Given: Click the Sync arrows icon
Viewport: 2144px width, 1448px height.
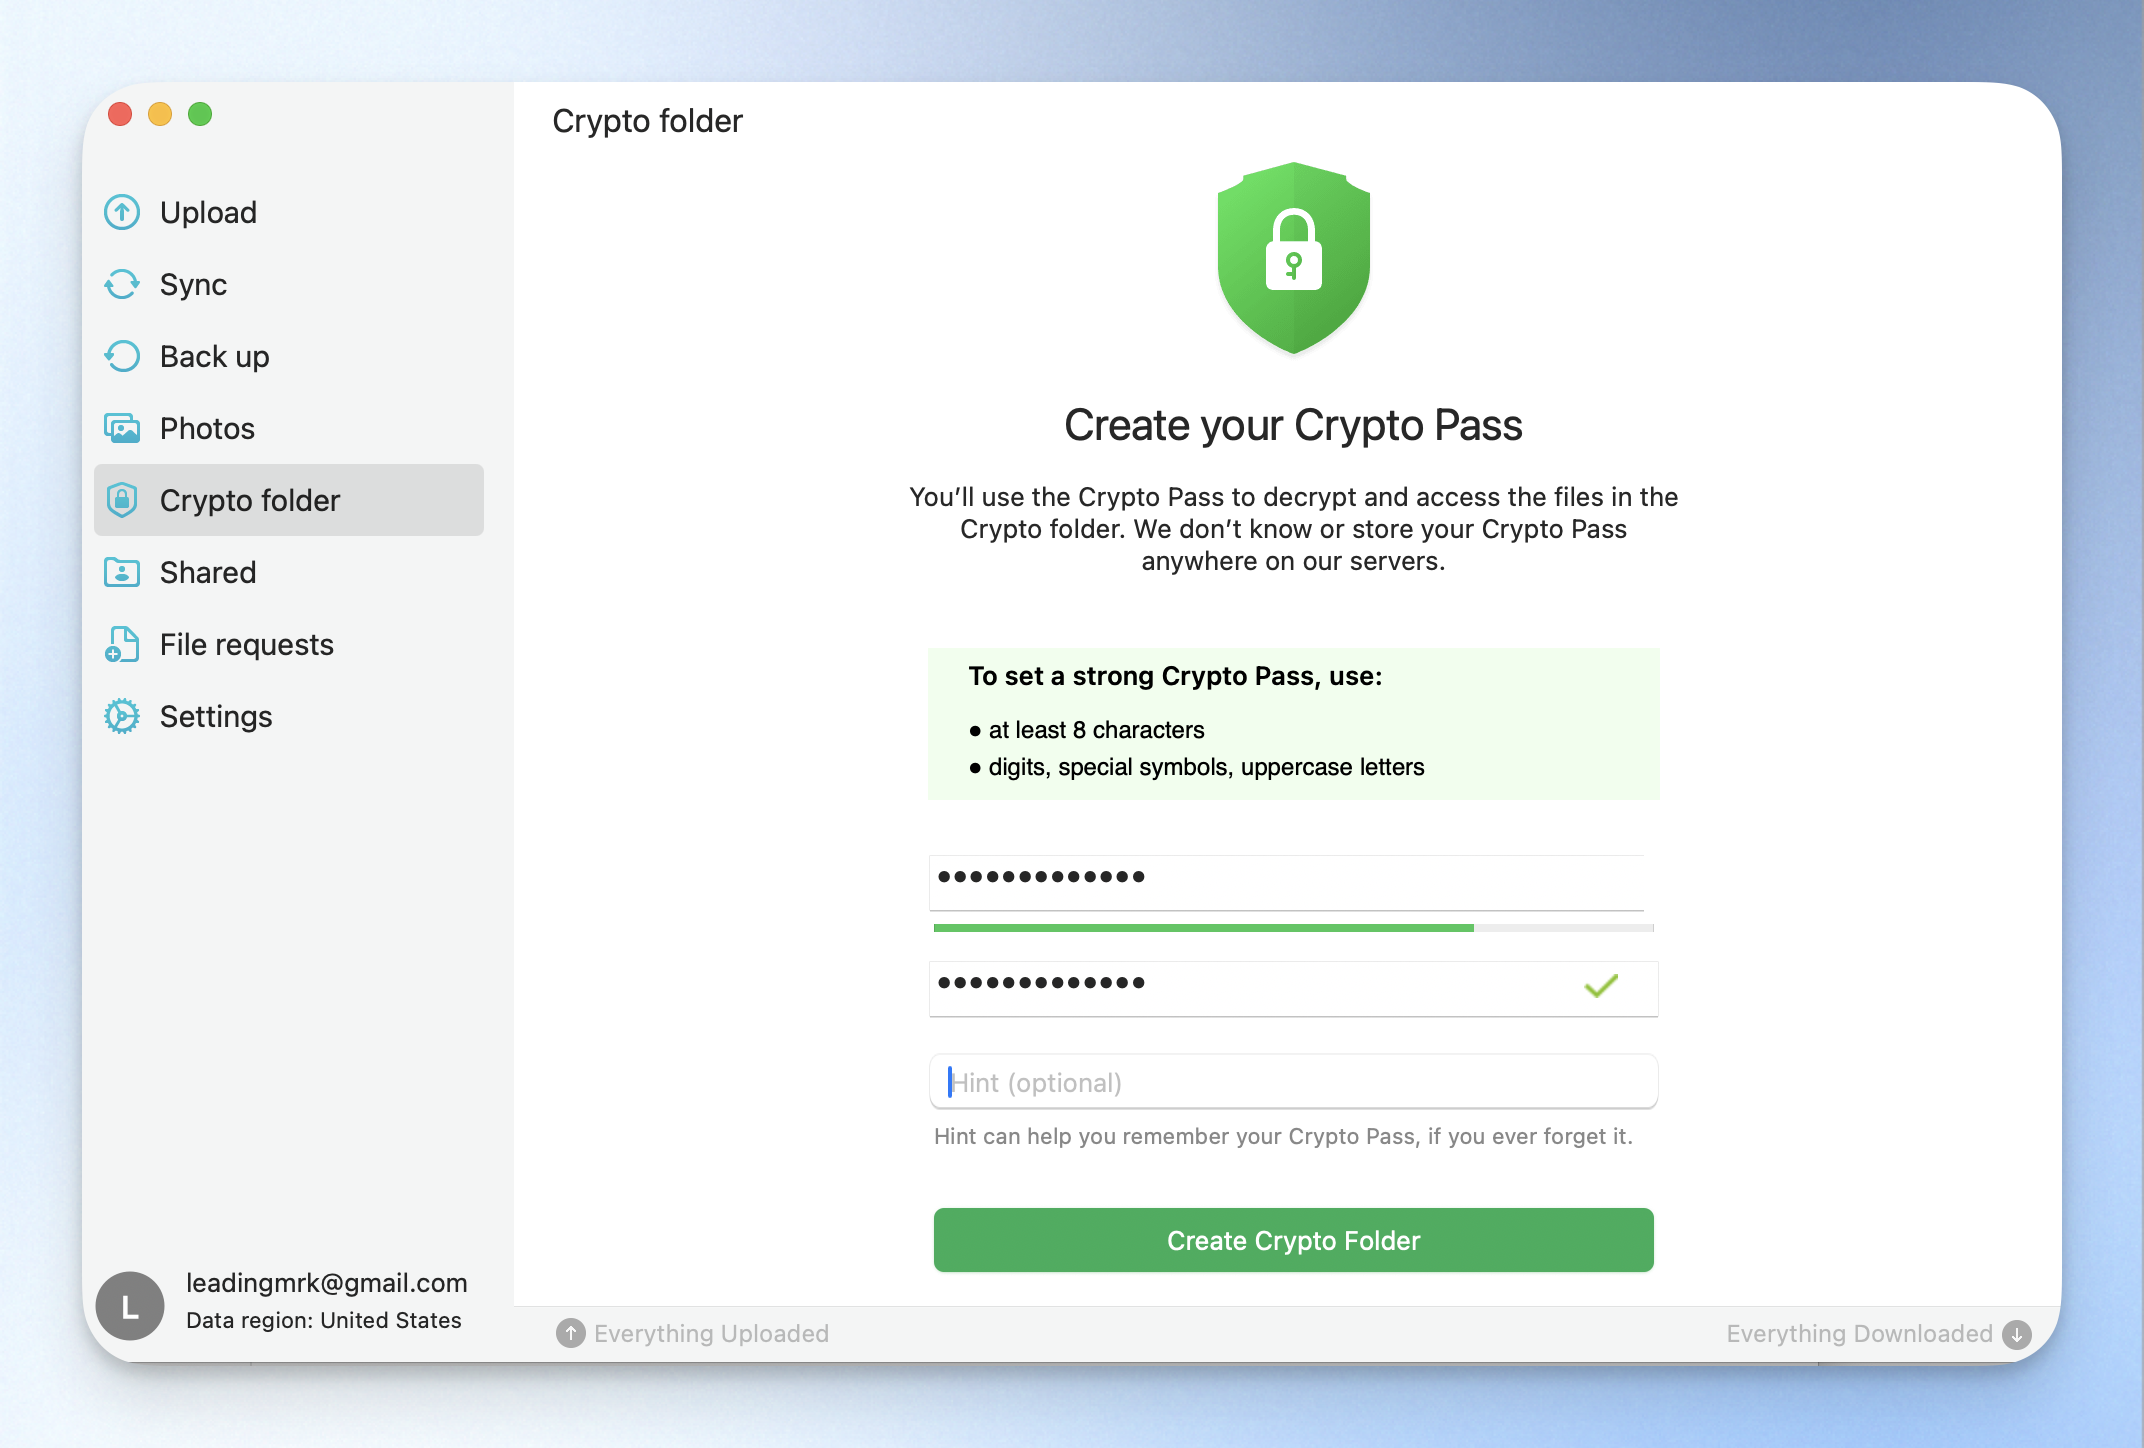Looking at the screenshot, I should click(122, 284).
